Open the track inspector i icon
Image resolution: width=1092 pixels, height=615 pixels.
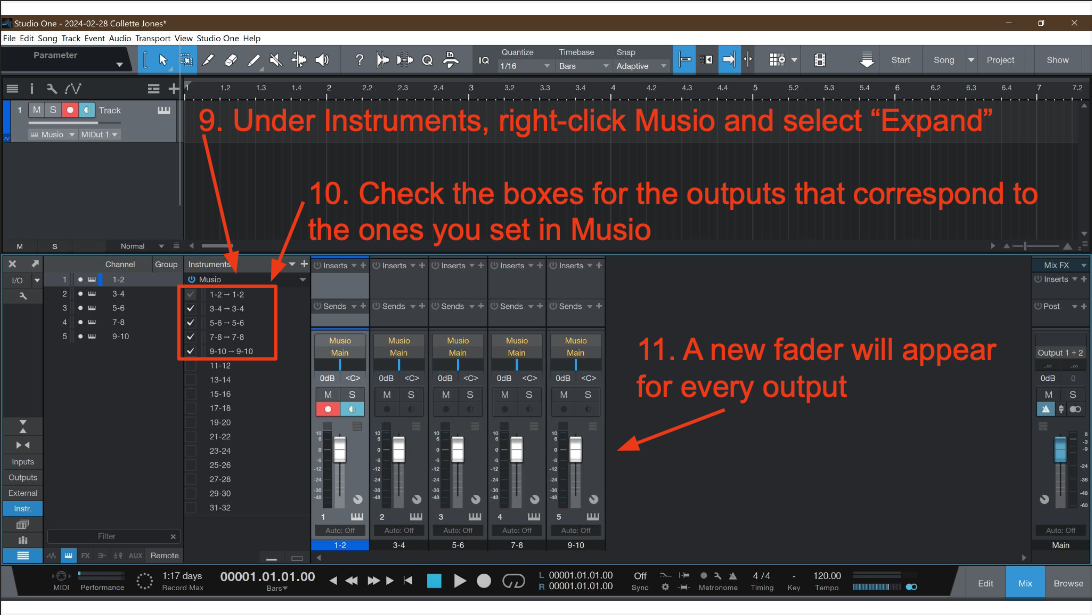[31, 88]
